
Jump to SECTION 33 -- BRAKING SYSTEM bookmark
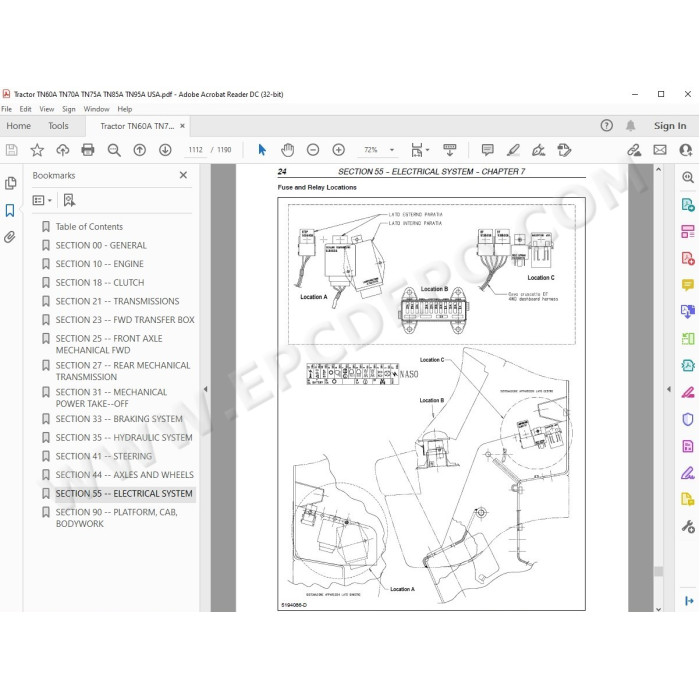point(119,419)
